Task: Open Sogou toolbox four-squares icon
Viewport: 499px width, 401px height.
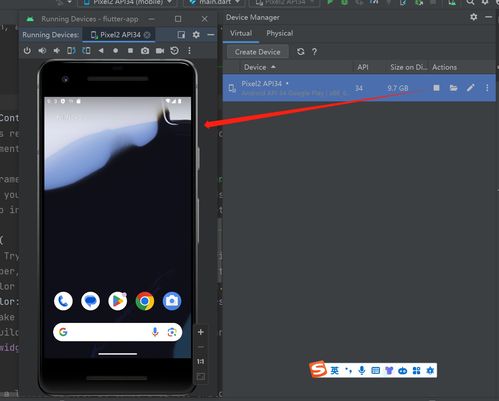Action: (x=417, y=370)
